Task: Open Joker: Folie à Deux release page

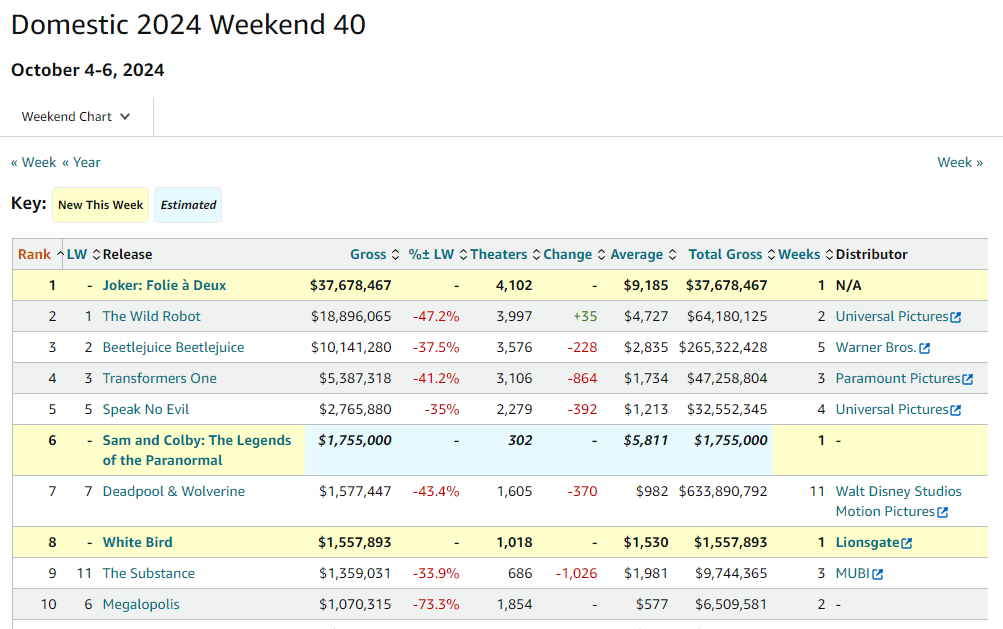Action: click(164, 285)
